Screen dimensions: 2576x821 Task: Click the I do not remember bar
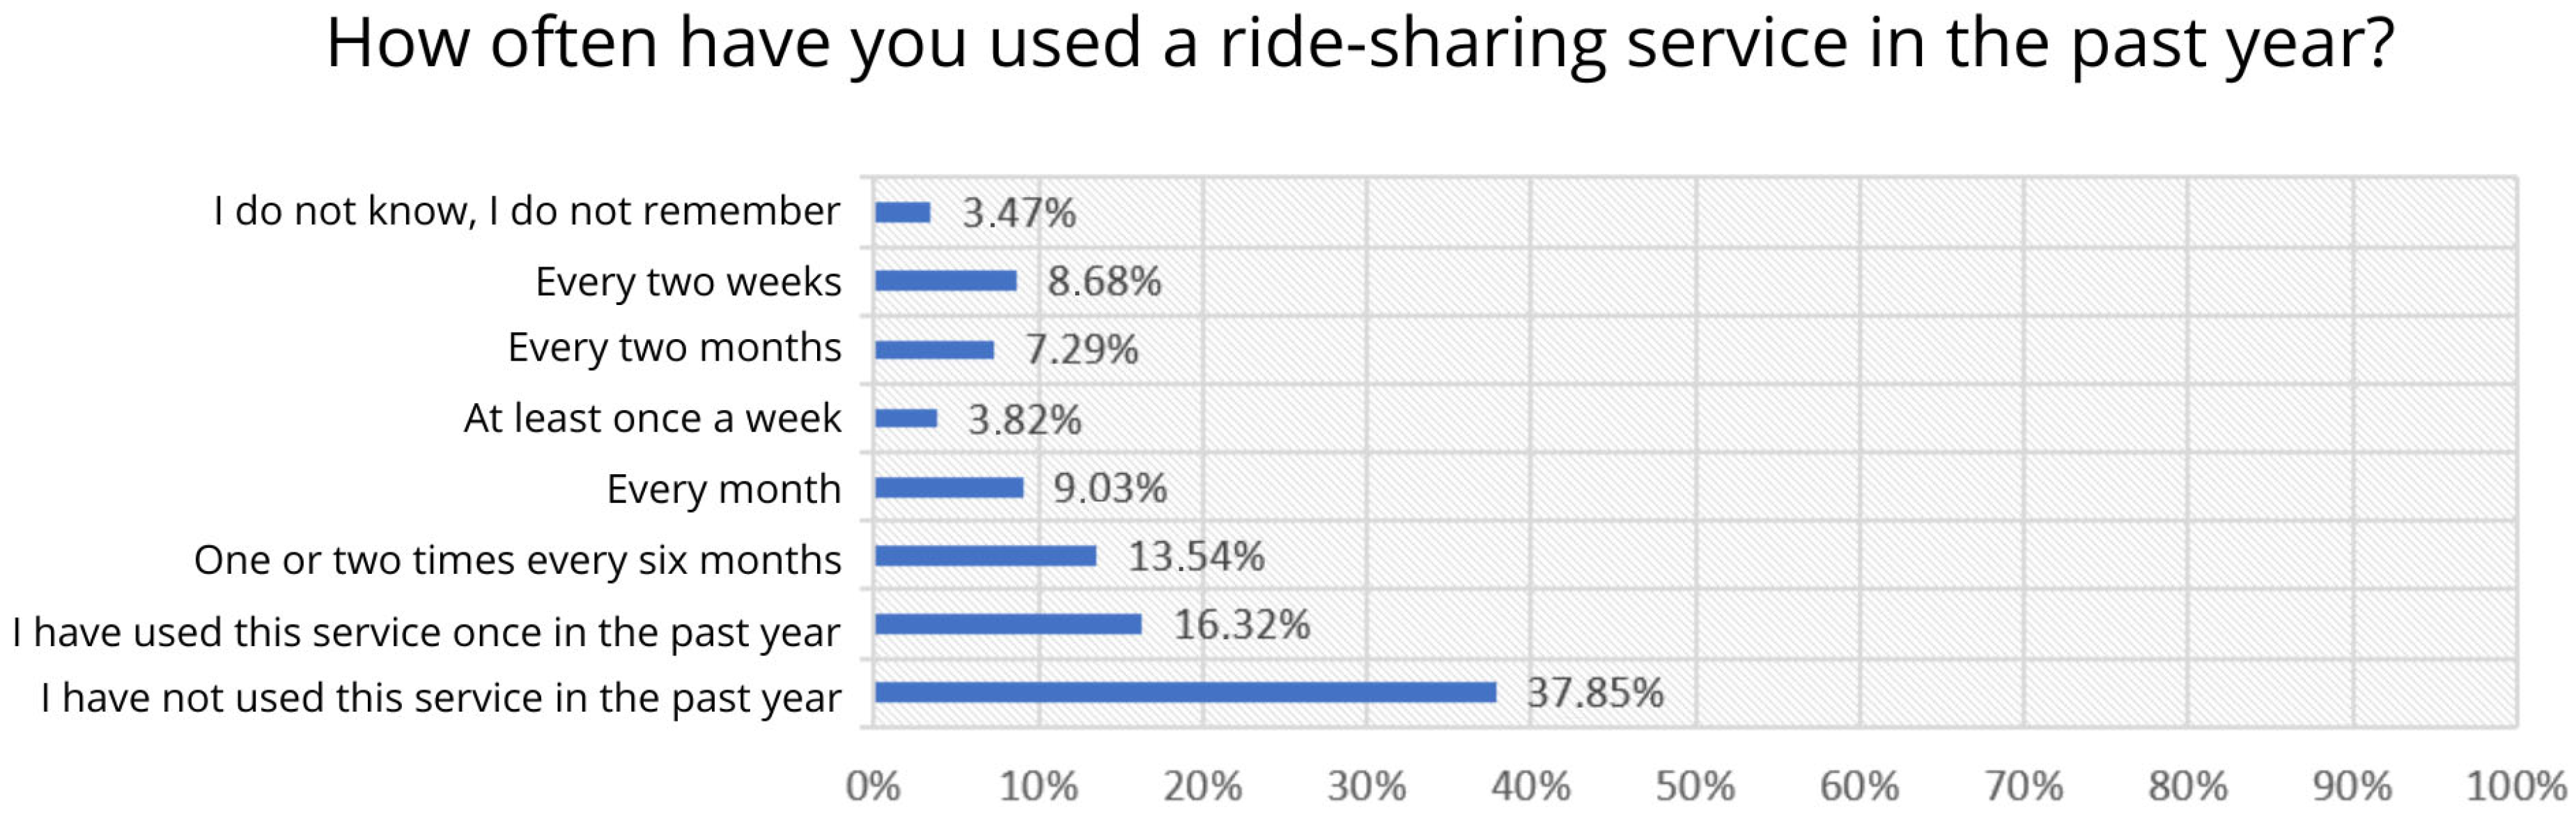(x=902, y=212)
